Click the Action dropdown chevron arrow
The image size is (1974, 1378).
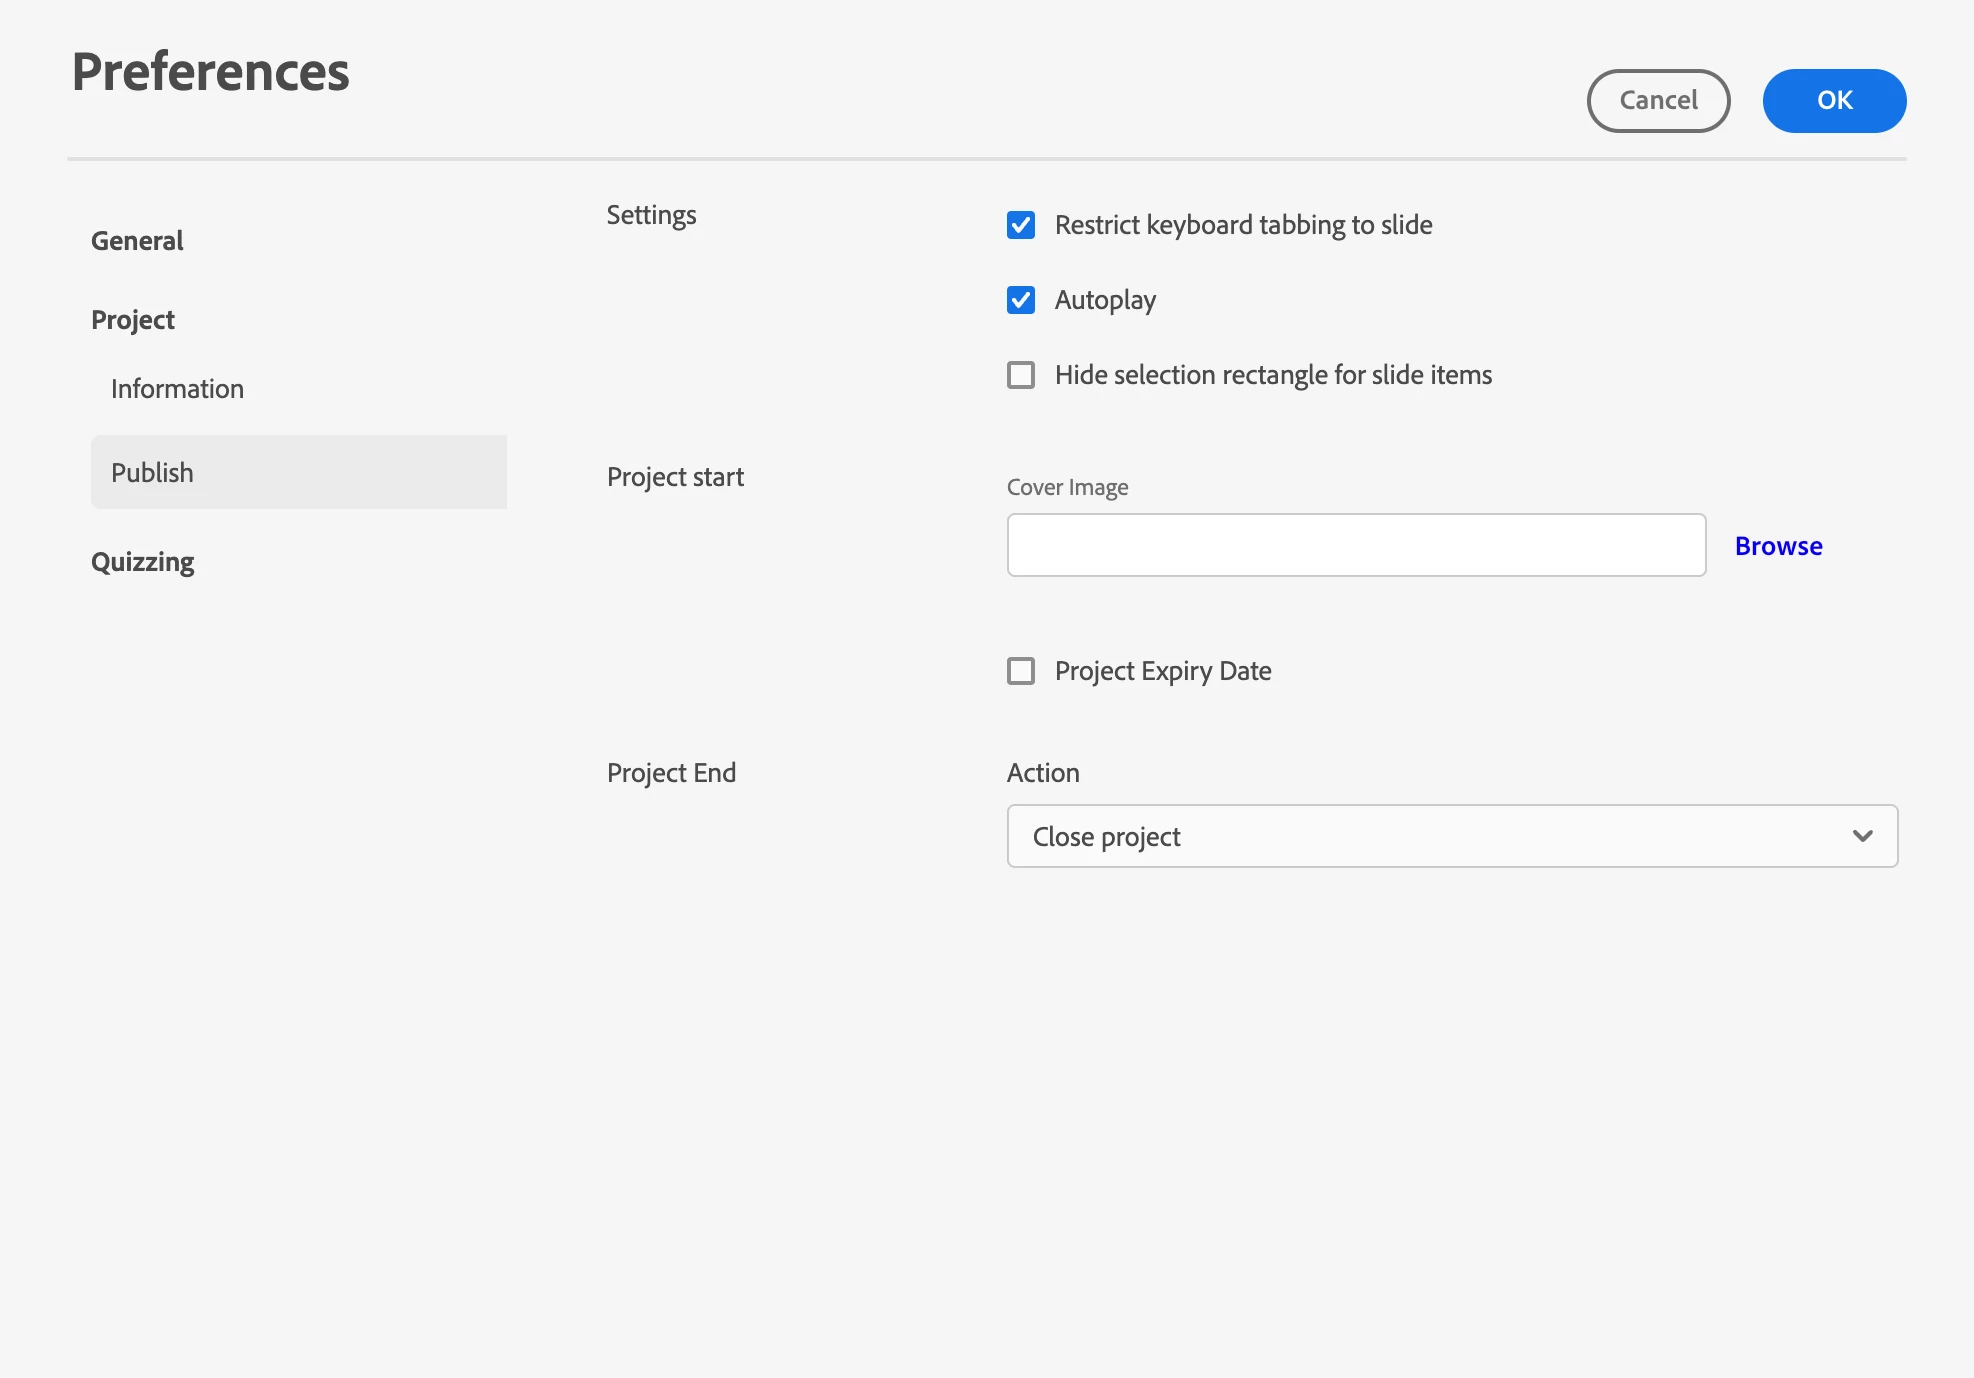point(1862,836)
